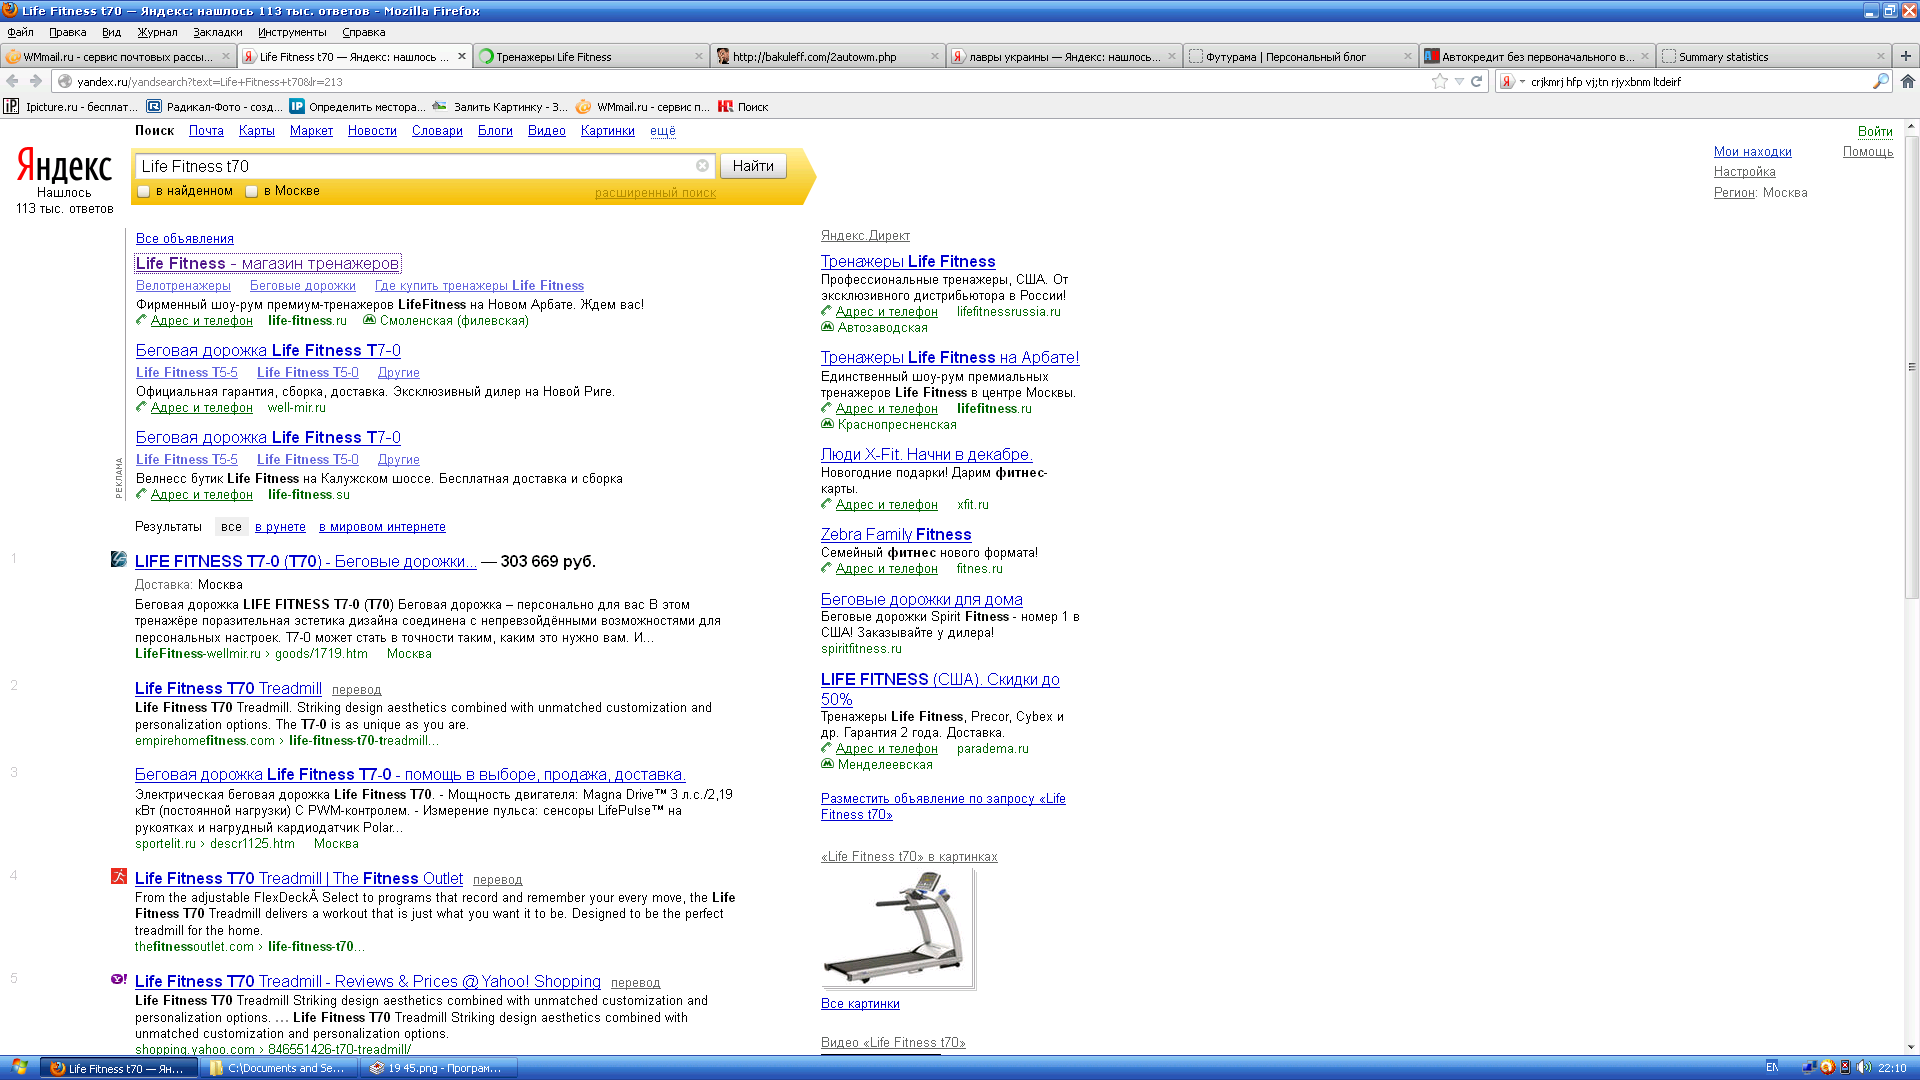Screen dimensions: 1920x1080
Task: Open the Правка menu
Action: [x=68, y=32]
